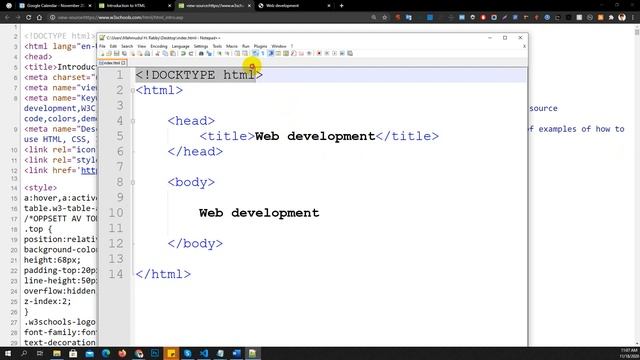The height and width of the screenshot is (360, 640).
Task: Open the Language menu in Notepad++
Action: point(180,46)
